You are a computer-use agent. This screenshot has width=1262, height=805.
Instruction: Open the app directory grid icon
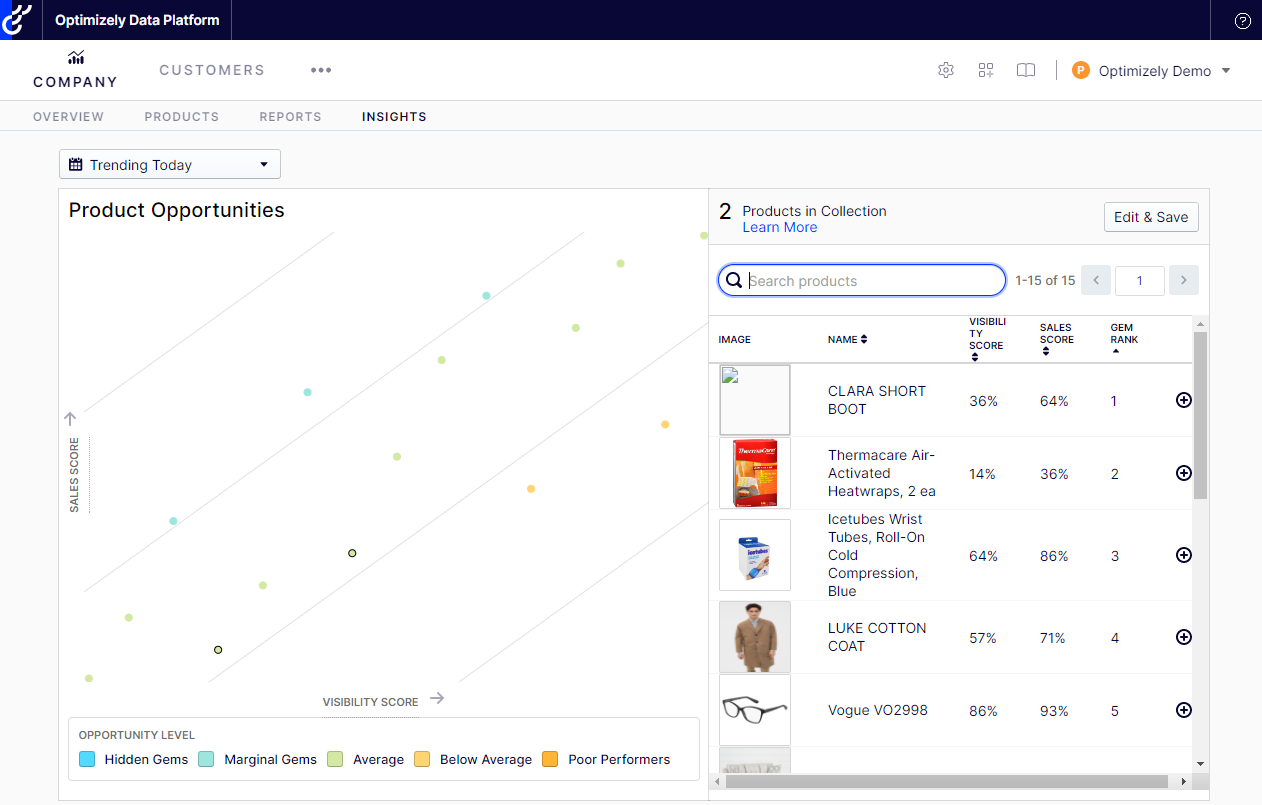point(986,70)
